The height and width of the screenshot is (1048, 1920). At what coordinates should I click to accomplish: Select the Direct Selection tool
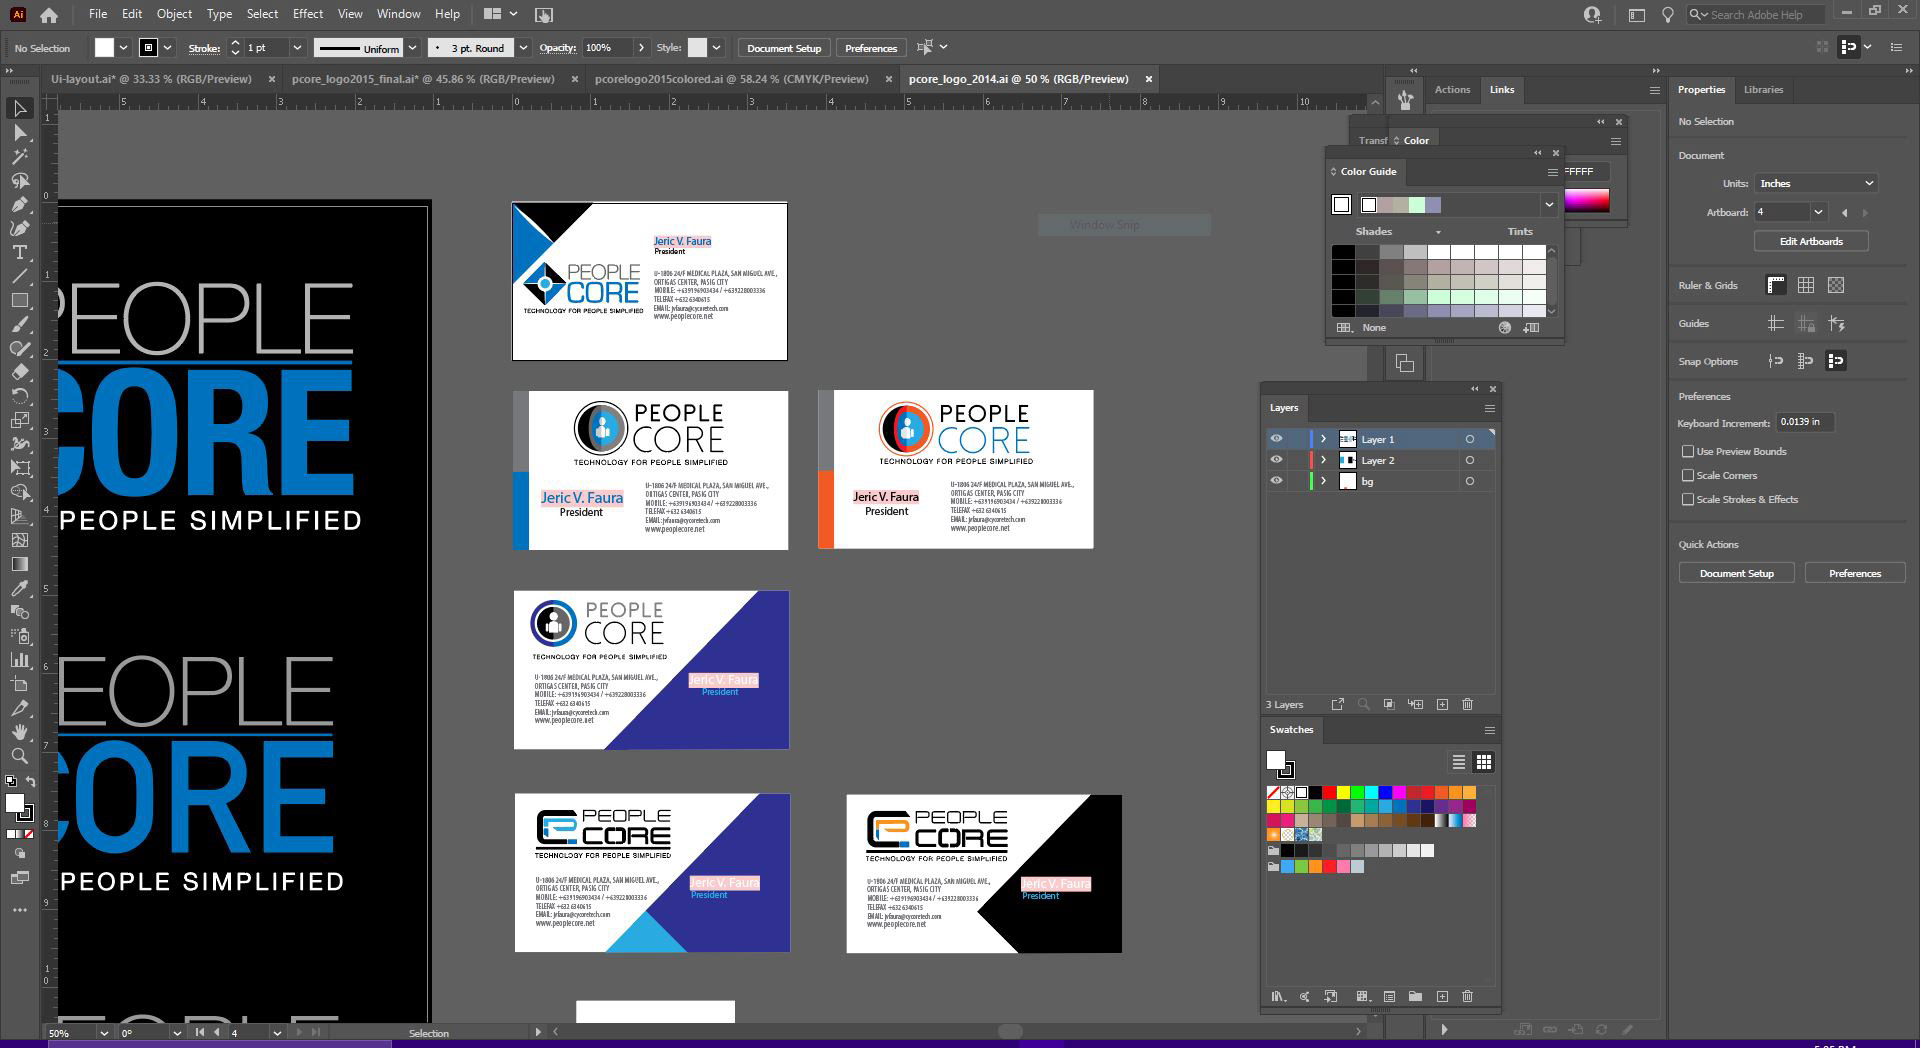[x=19, y=132]
